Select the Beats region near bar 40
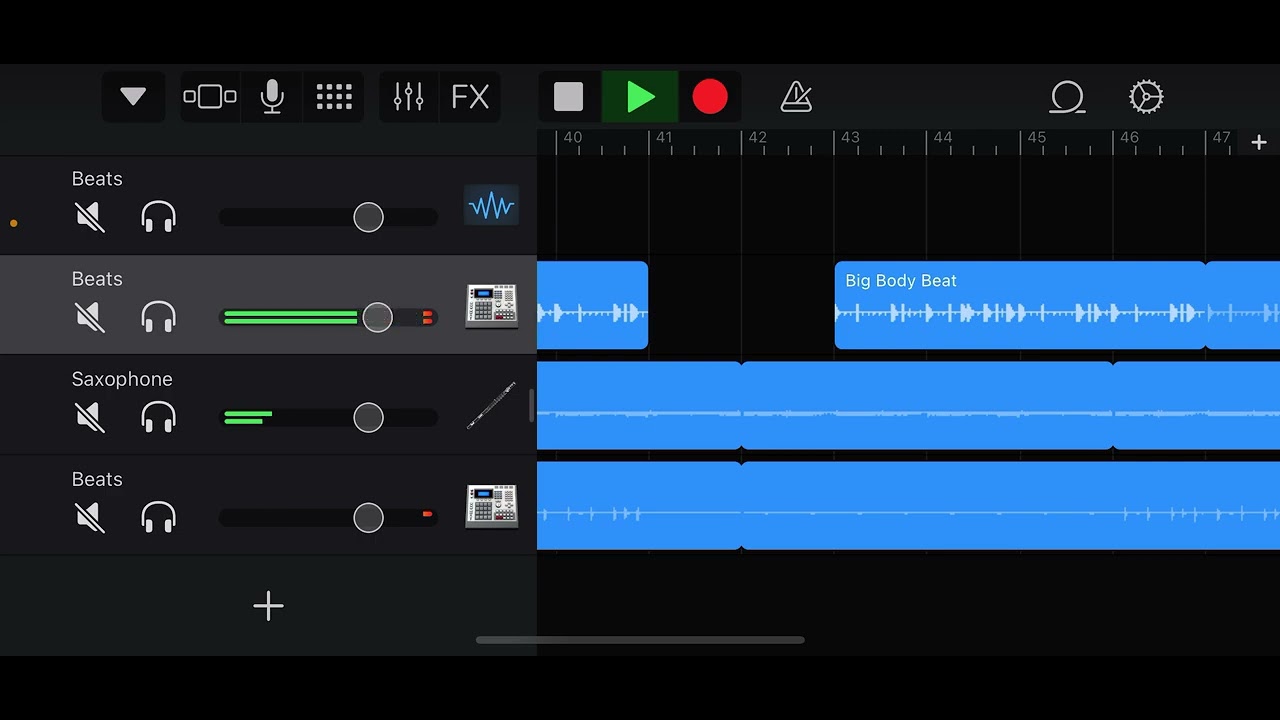 tap(592, 305)
